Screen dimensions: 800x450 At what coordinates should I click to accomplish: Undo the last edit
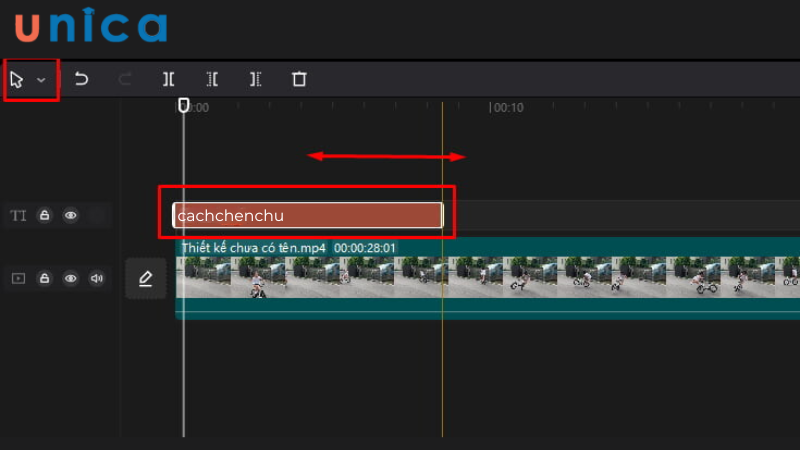[81, 79]
